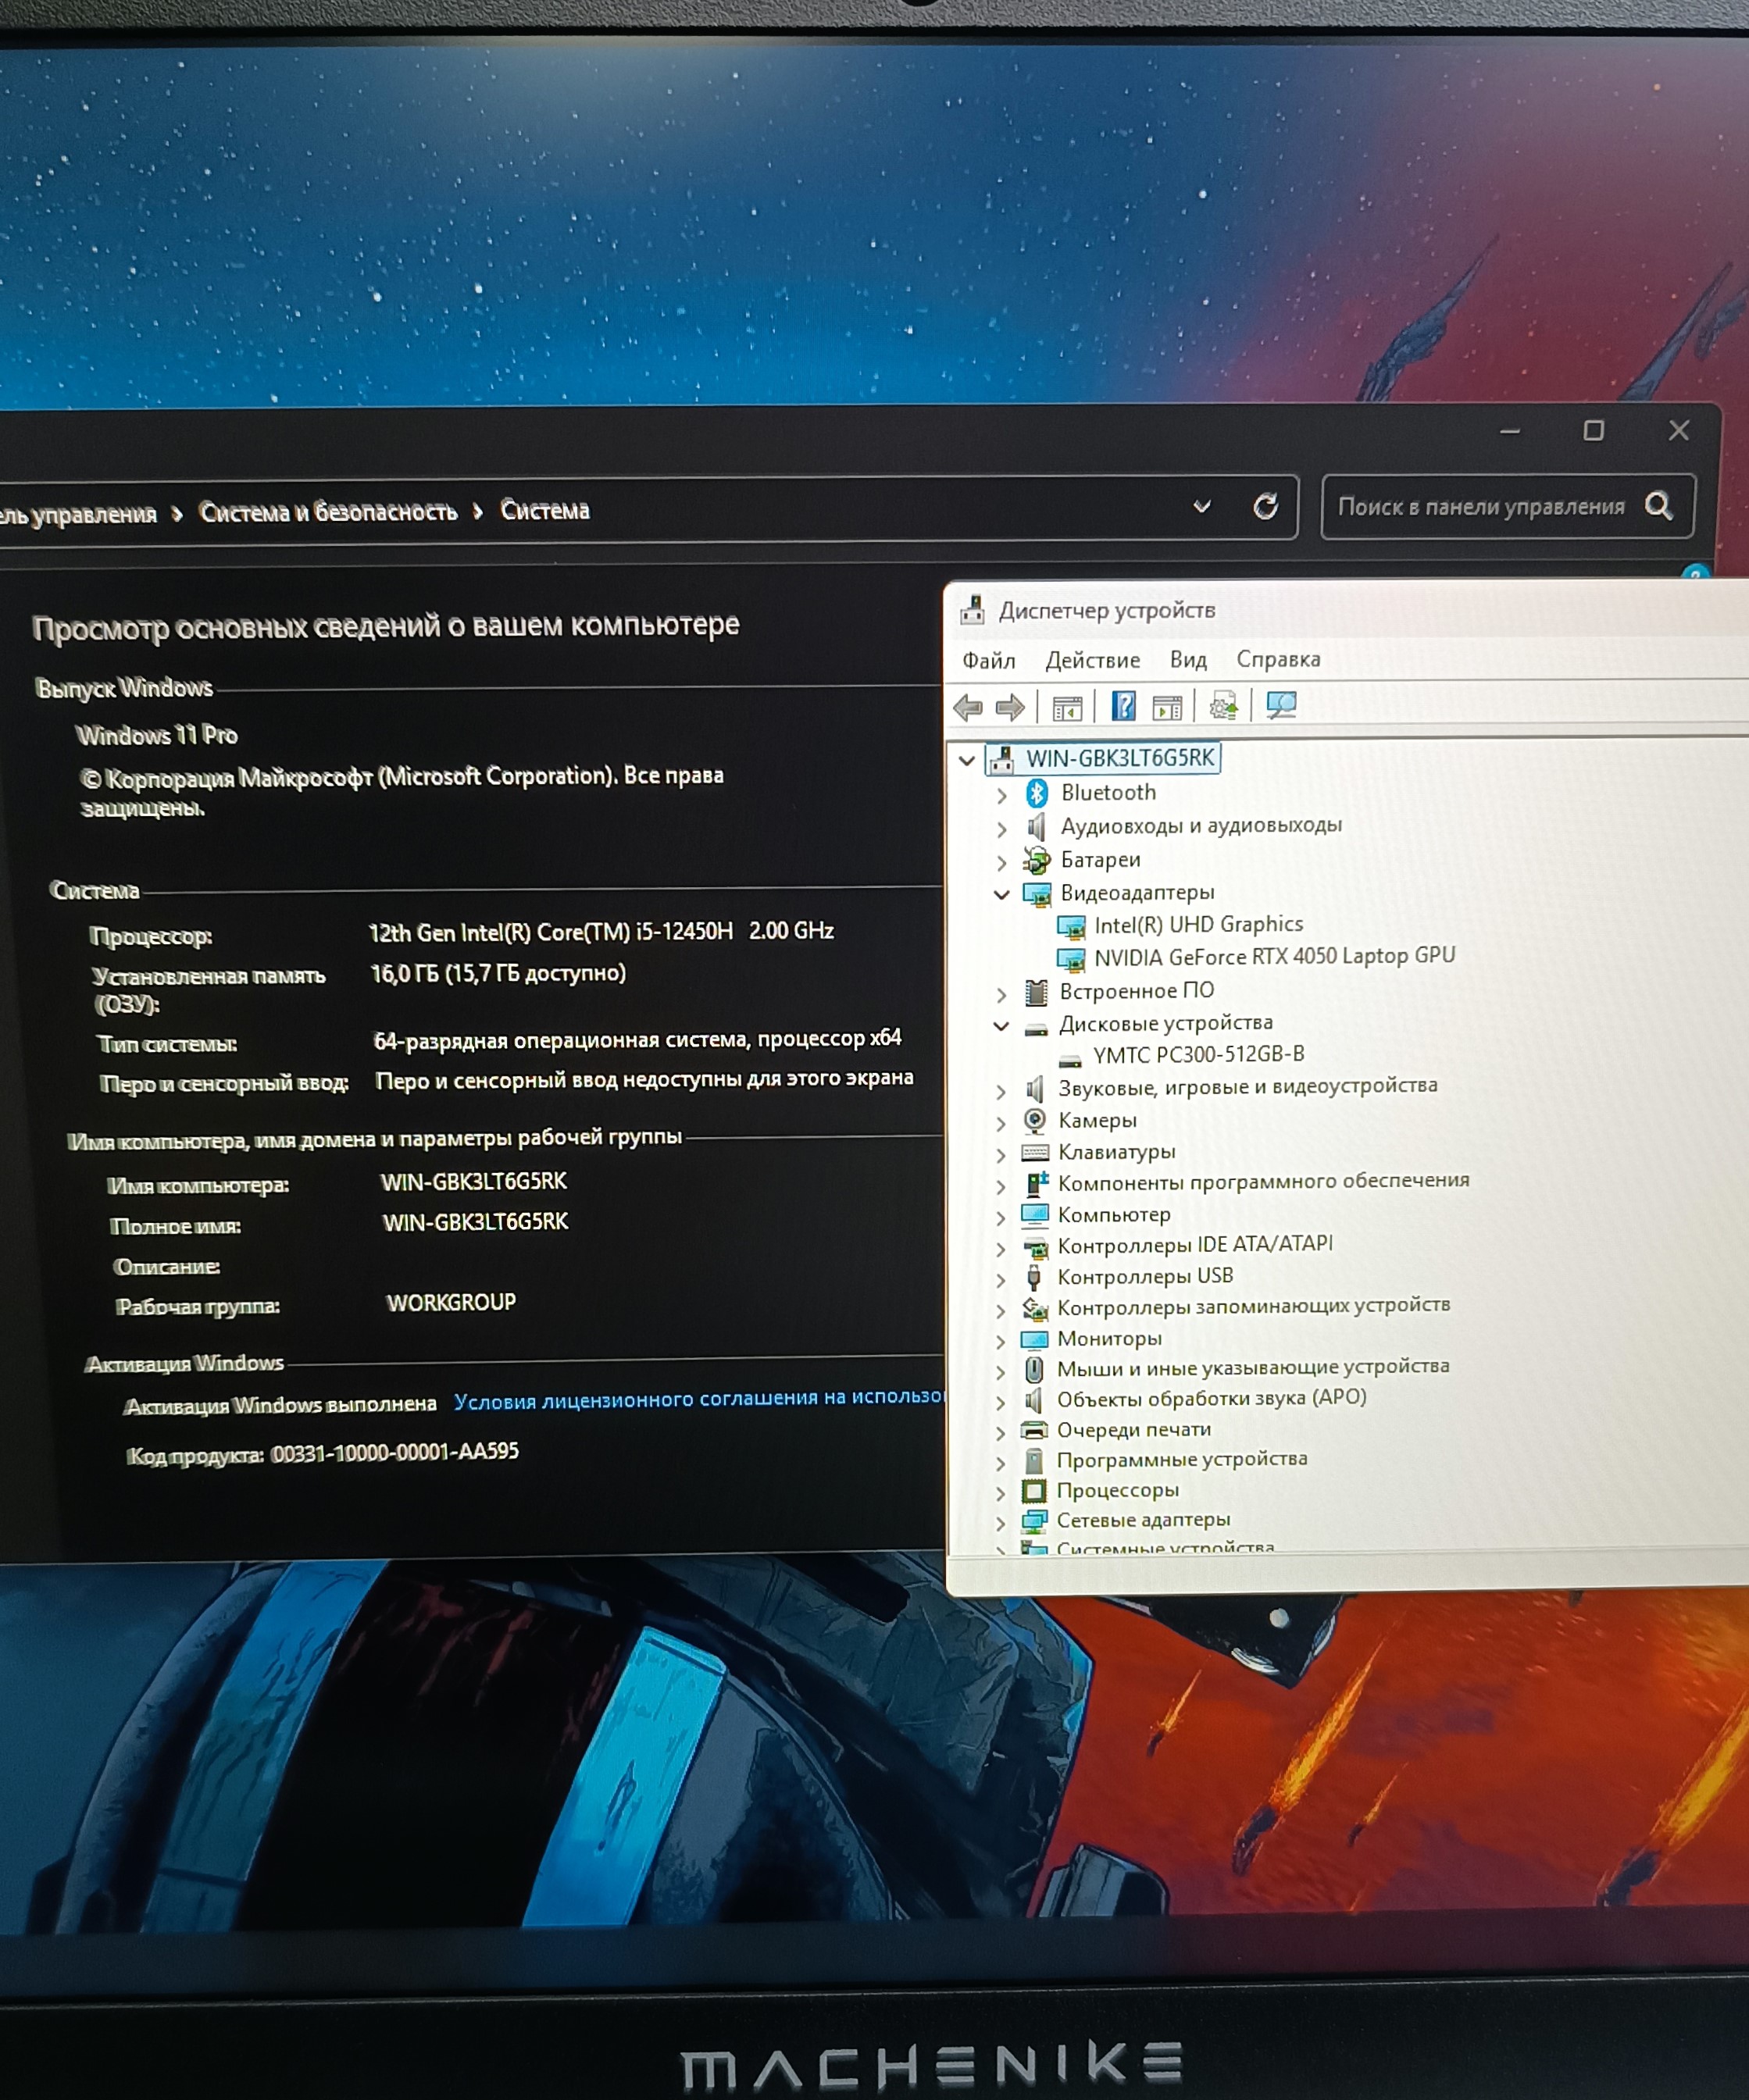
Task: Select the Камеры camera icon
Action: point(1035,1121)
